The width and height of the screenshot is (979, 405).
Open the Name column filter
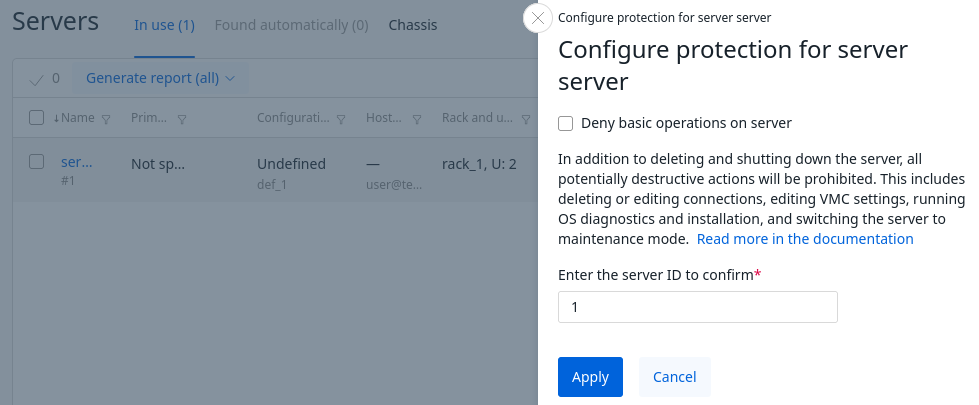click(106, 119)
